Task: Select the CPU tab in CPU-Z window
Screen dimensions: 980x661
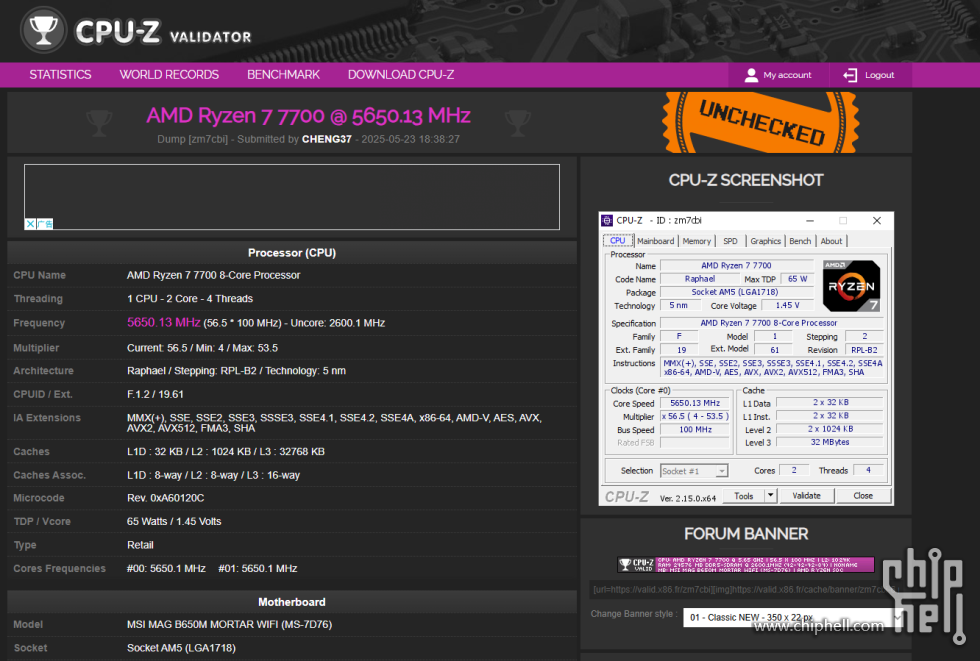Action: [x=618, y=241]
